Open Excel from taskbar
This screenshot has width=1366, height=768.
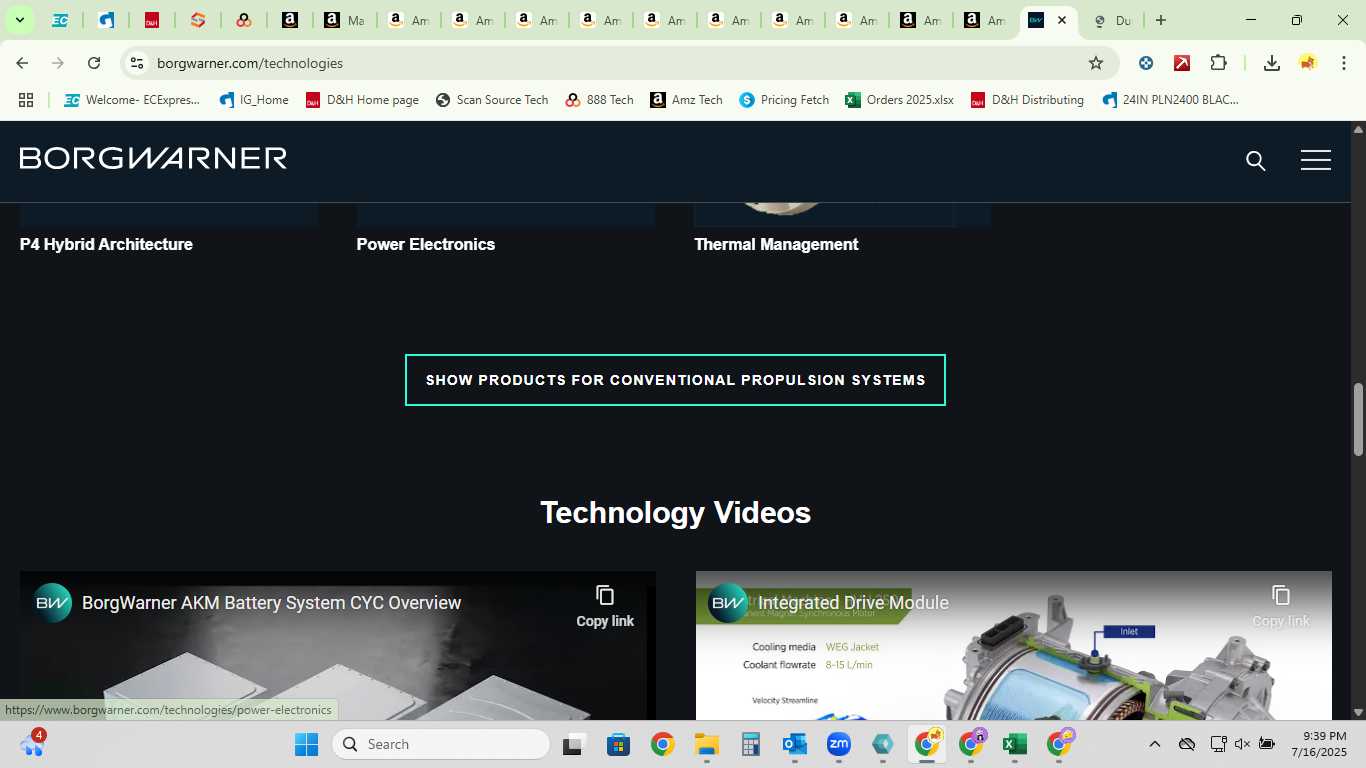click(x=1015, y=744)
